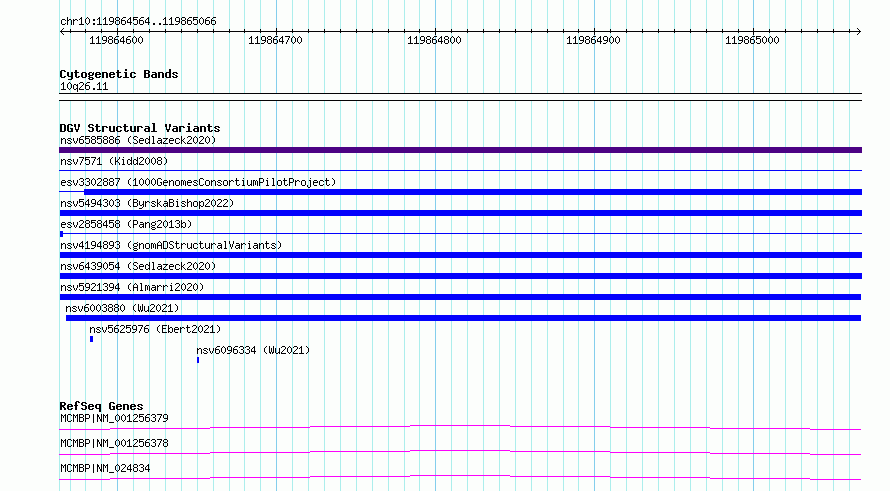Click the purple nsv6585886 variant bar
The height and width of the screenshot is (491, 890).
(x=460, y=150)
